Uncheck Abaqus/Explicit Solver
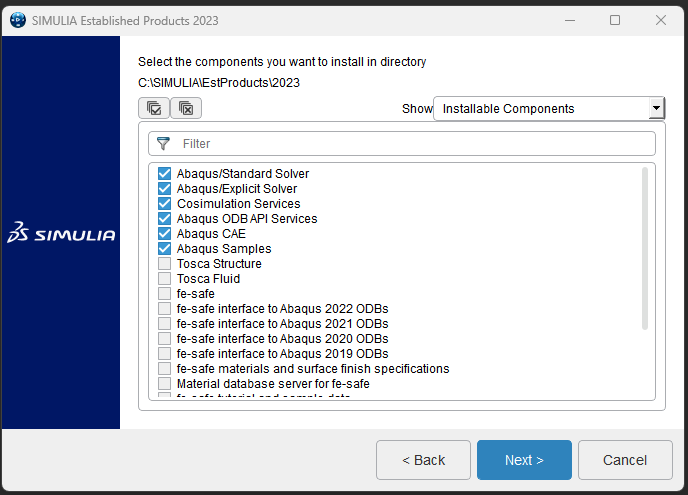The width and height of the screenshot is (688, 495). [x=165, y=188]
